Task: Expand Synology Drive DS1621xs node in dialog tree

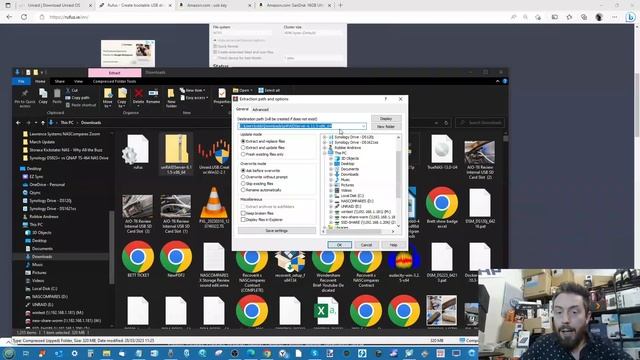Action: pyautogui.click(x=325, y=142)
